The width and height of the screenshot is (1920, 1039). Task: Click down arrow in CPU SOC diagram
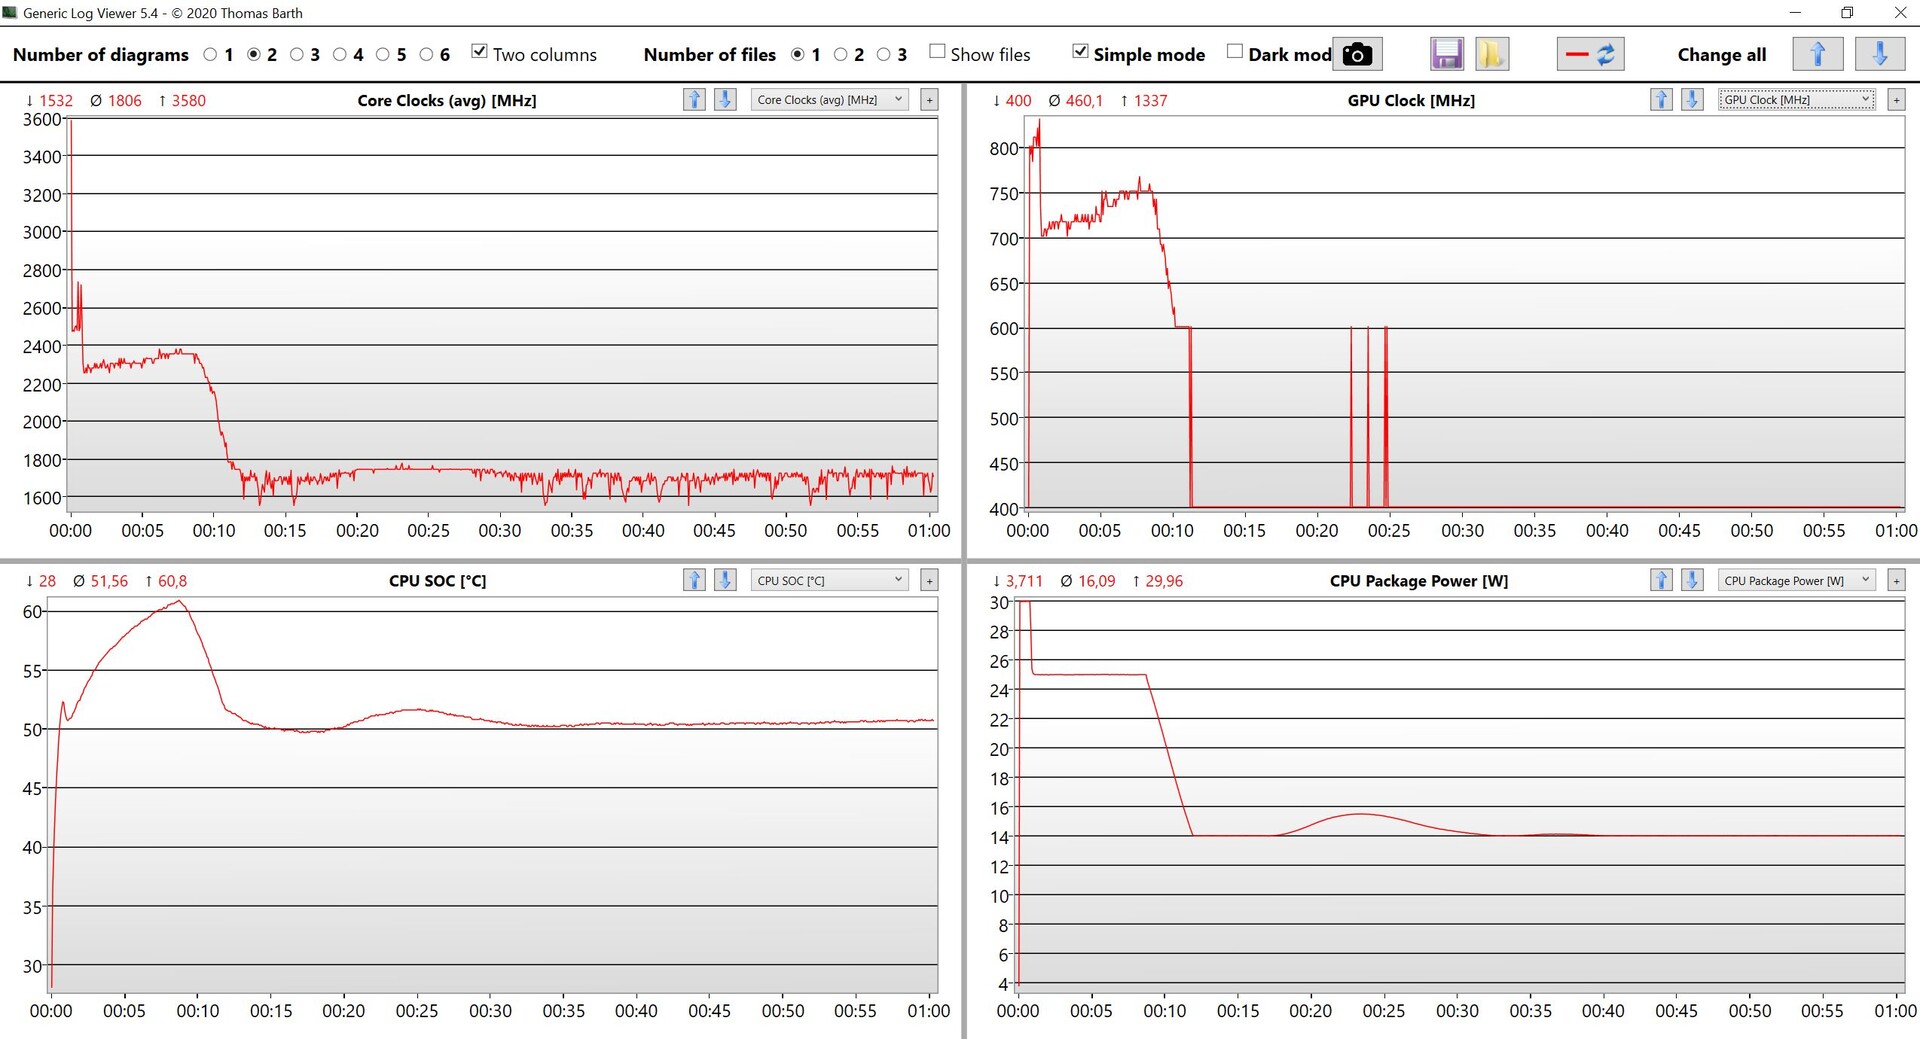[x=725, y=580]
